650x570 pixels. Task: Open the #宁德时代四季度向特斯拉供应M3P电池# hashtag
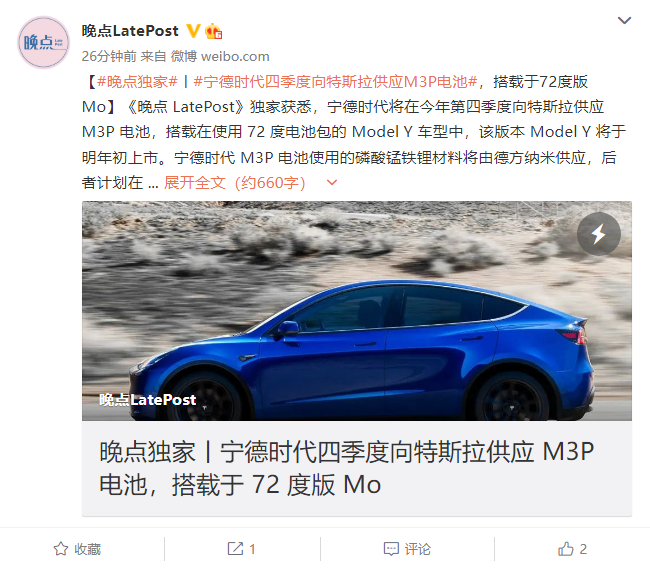335,82
